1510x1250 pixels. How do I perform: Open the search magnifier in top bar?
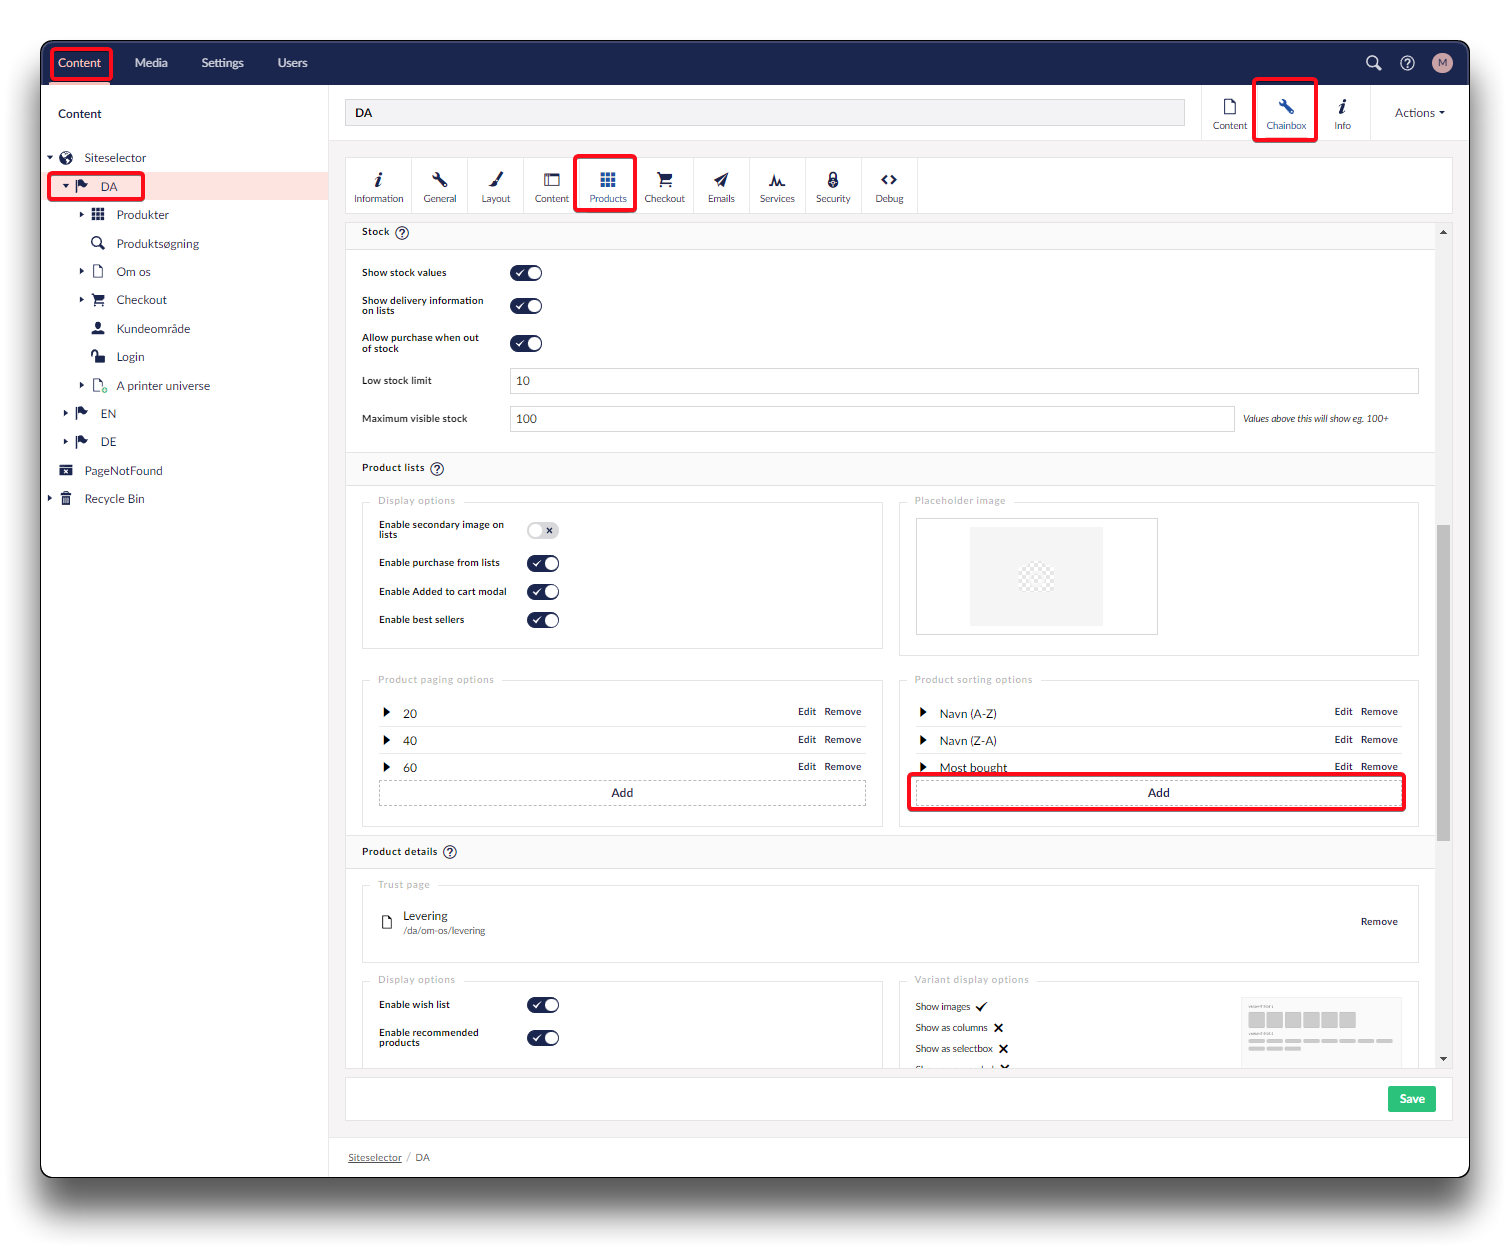point(1373,63)
